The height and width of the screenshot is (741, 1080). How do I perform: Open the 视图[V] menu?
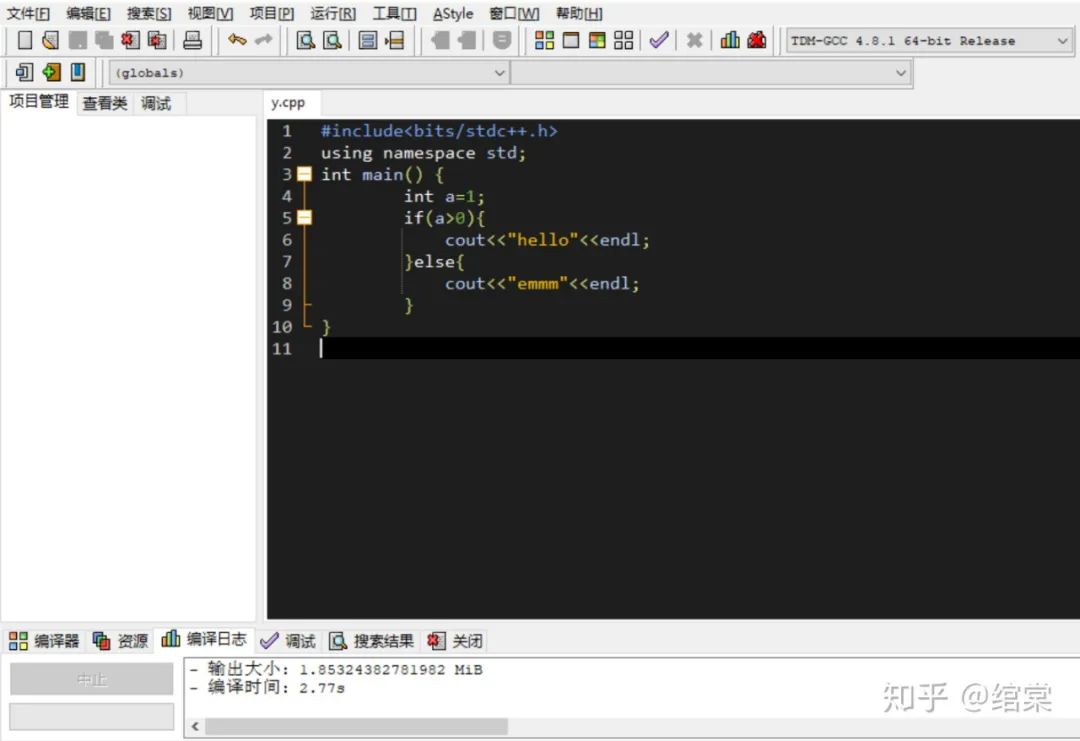click(x=210, y=13)
